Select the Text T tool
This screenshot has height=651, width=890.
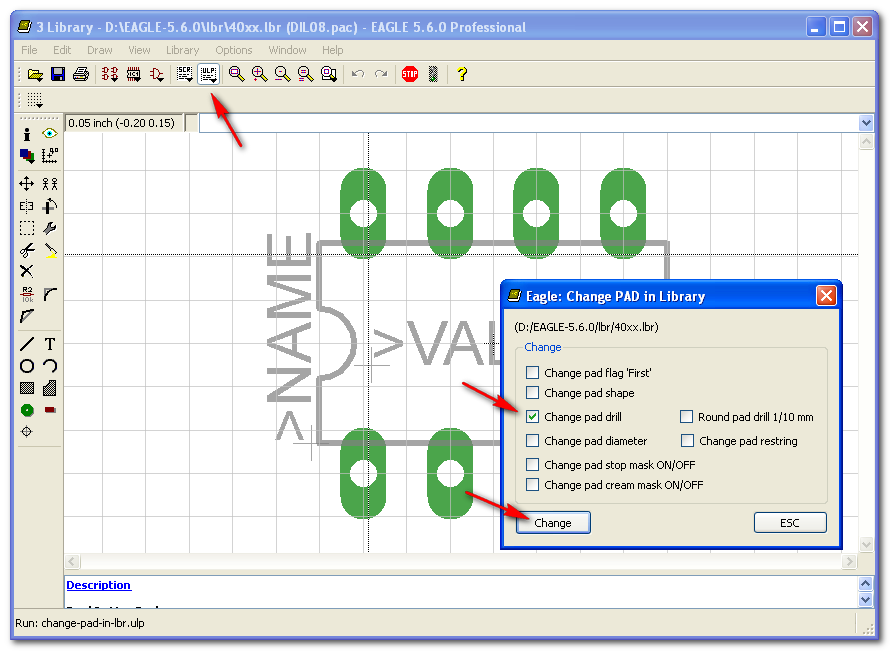50,344
